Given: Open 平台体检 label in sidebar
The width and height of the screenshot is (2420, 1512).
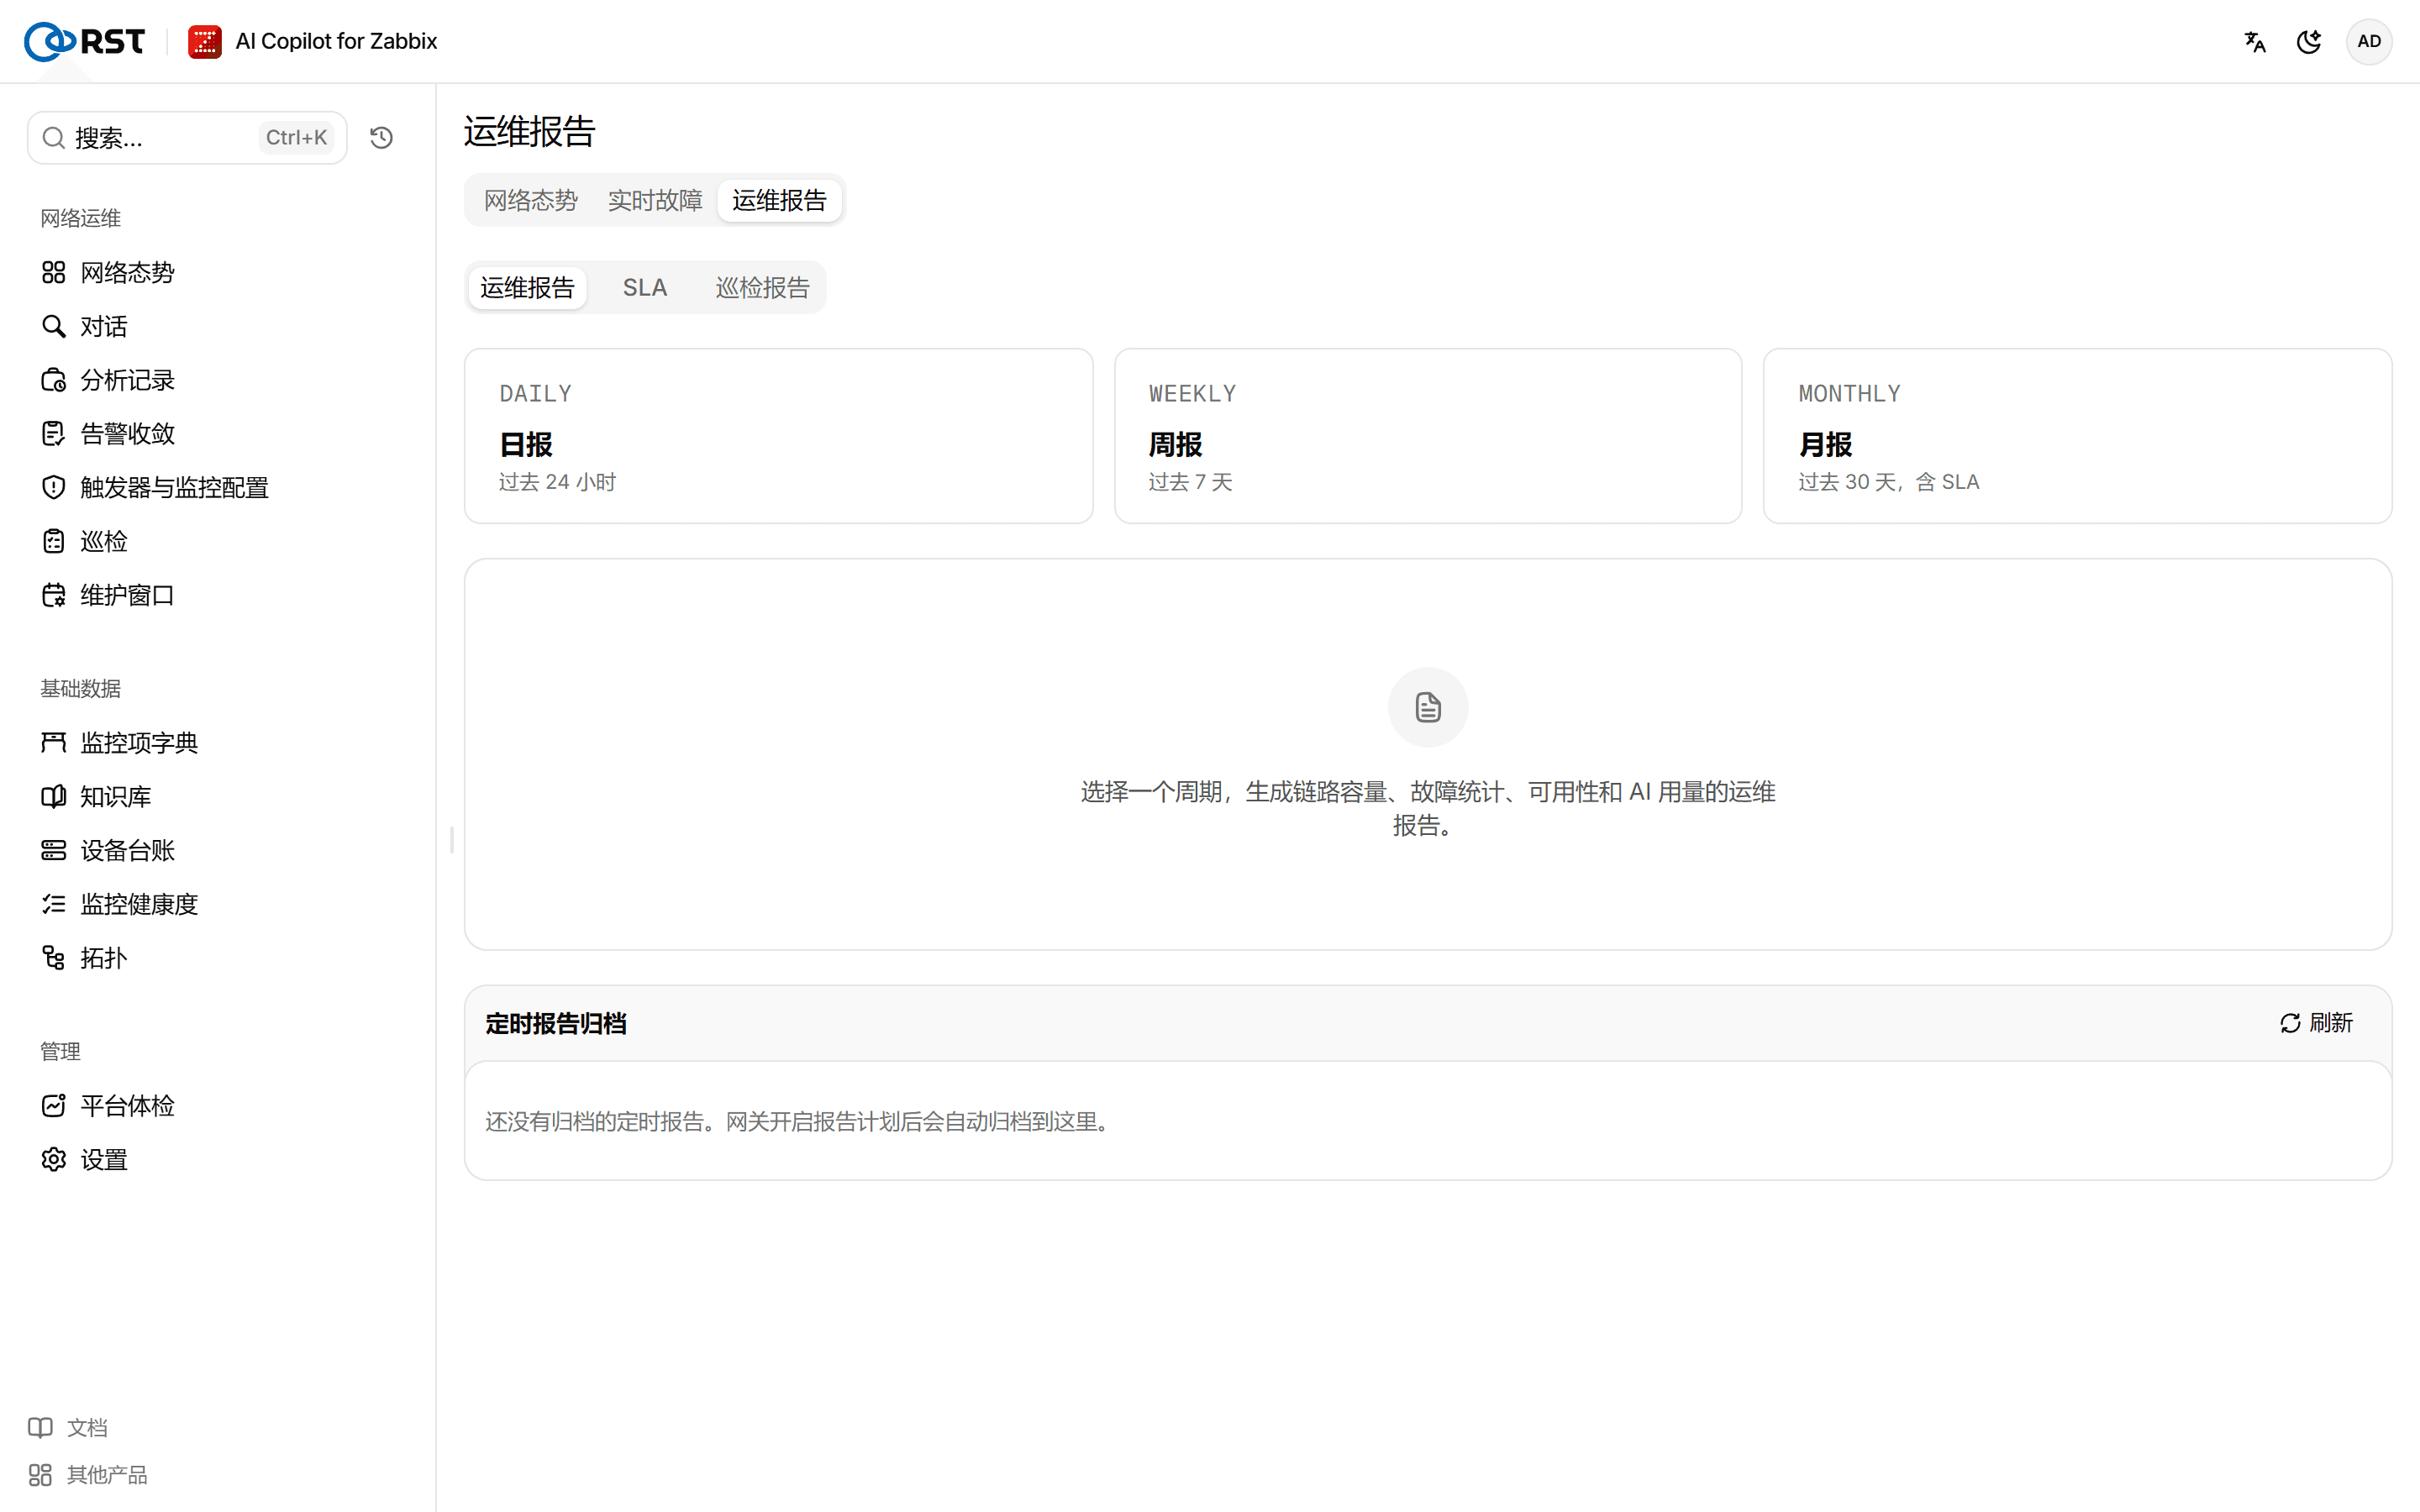Looking at the screenshot, I should tap(127, 1105).
